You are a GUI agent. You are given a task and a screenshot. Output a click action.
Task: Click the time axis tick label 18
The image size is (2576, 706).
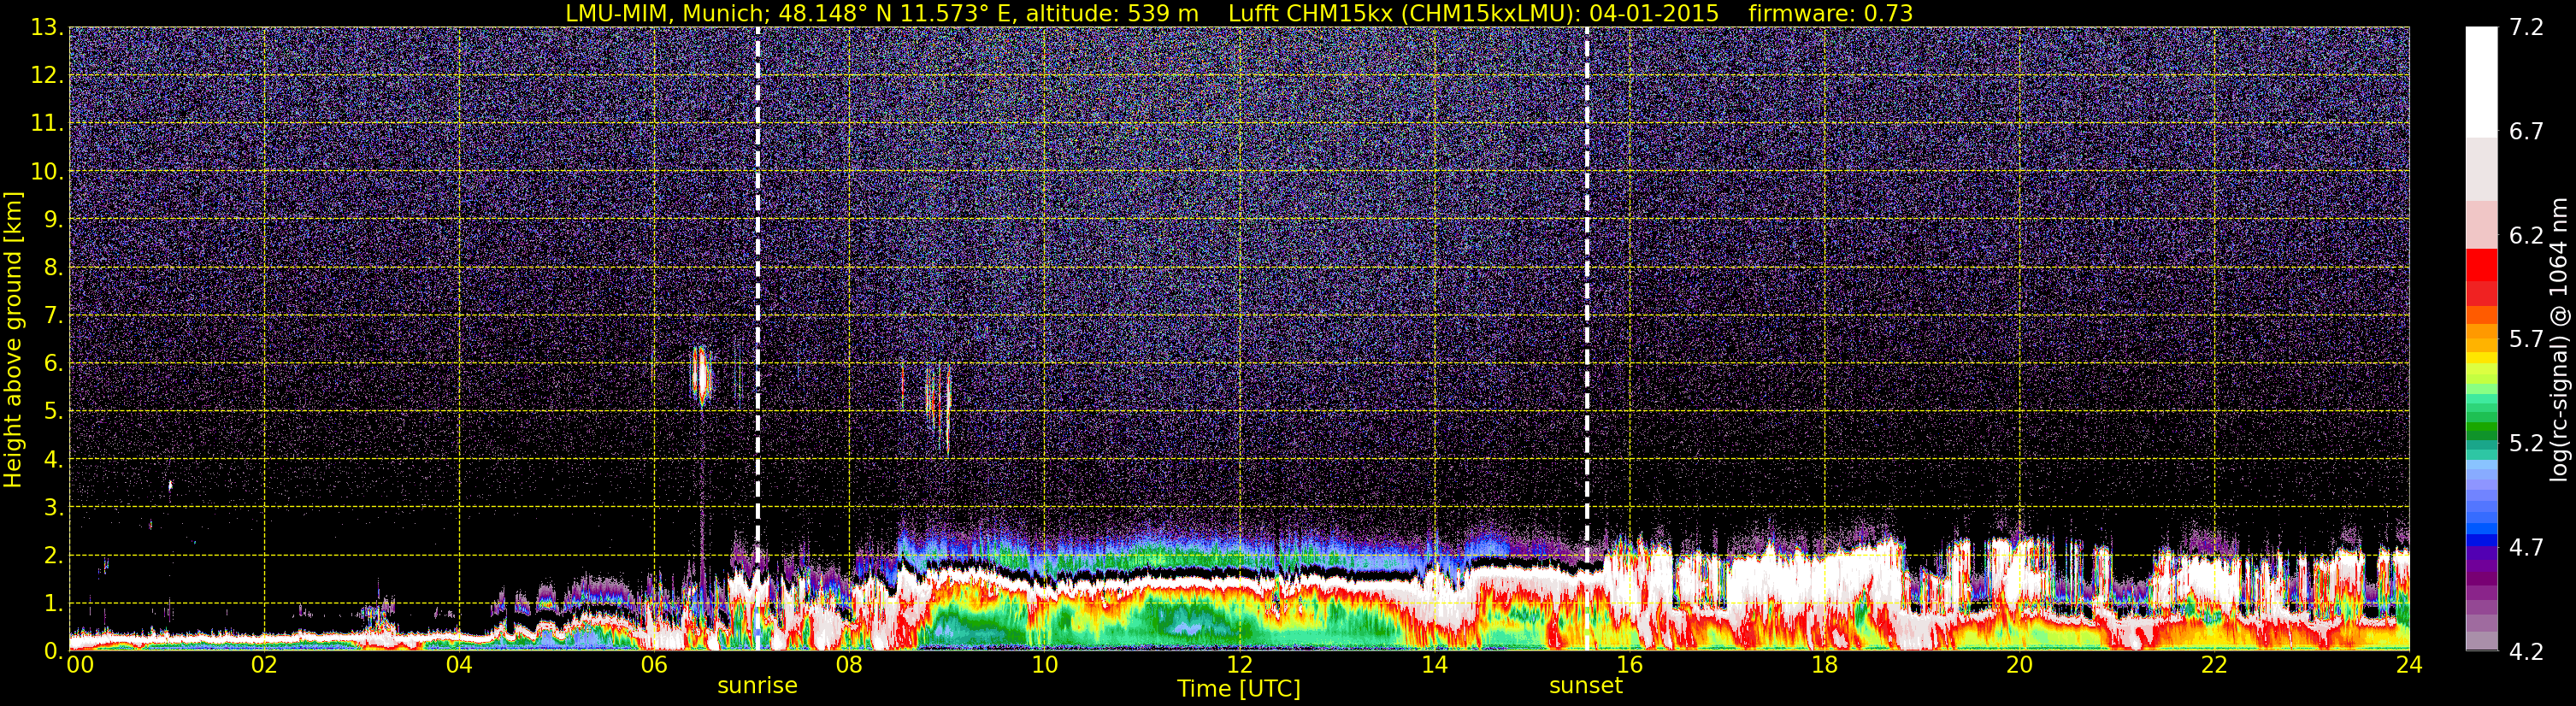click(1824, 665)
